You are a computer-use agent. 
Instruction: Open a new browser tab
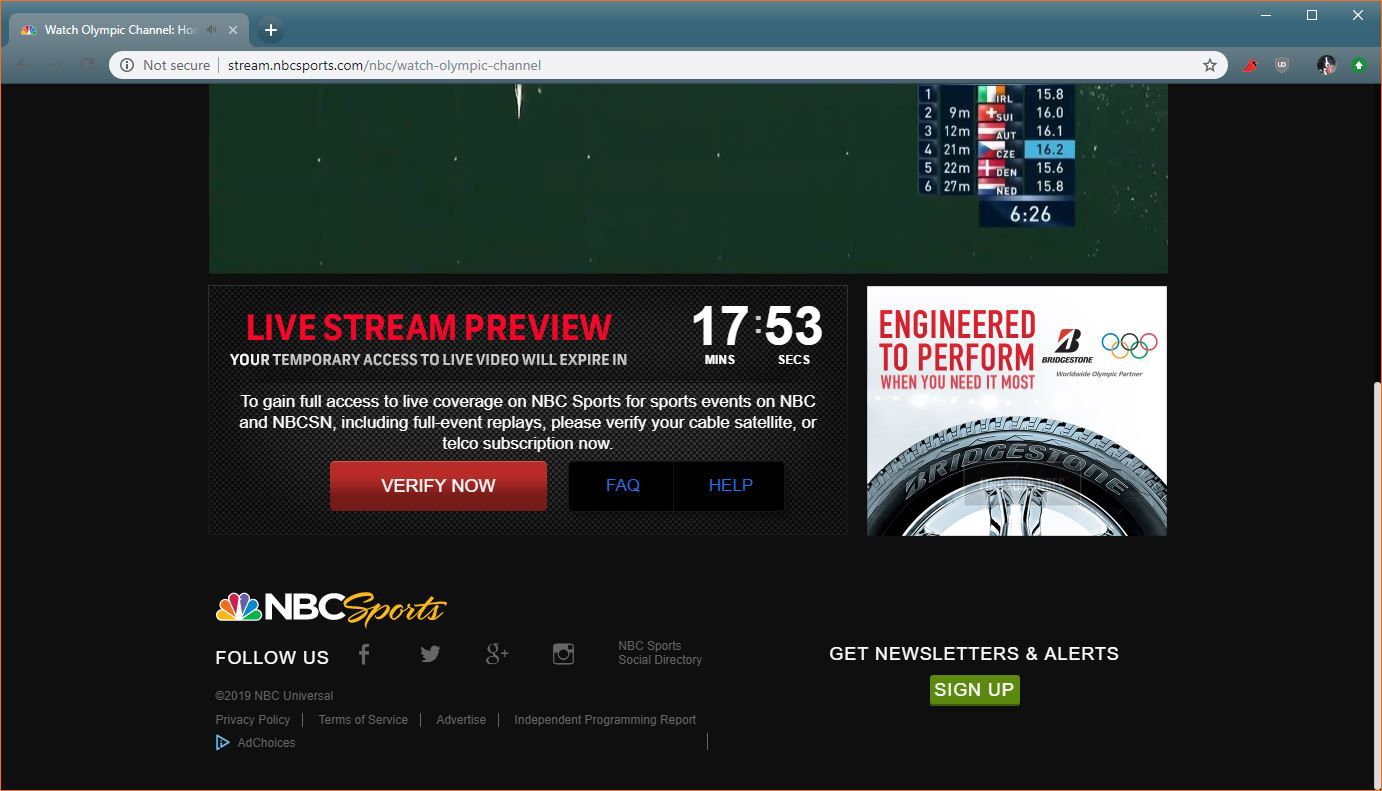(x=270, y=30)
